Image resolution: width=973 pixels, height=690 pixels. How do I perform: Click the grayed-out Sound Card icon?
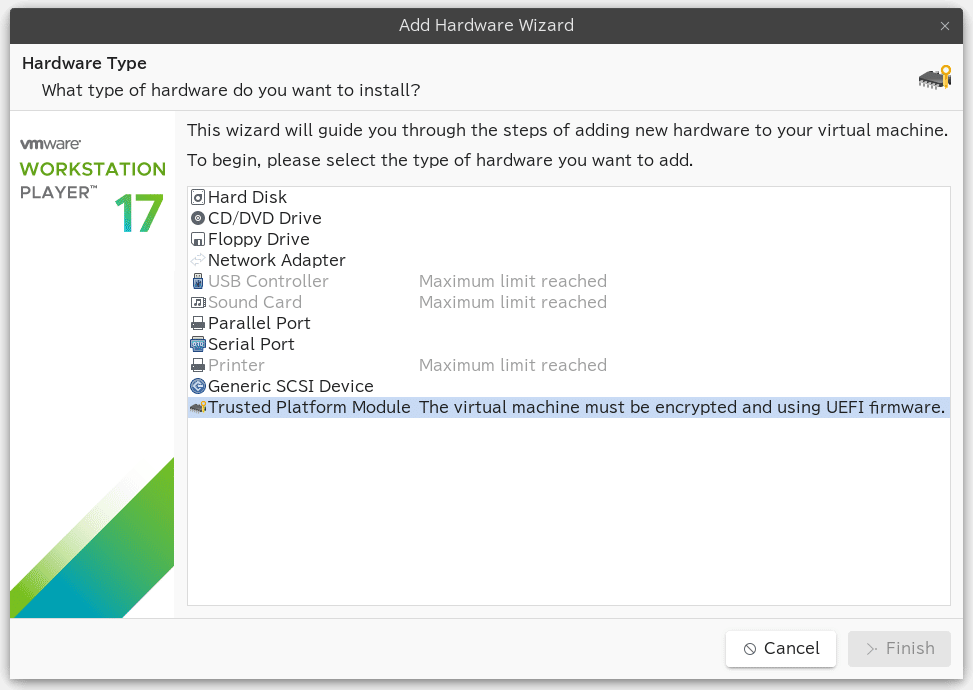point(199,302)
